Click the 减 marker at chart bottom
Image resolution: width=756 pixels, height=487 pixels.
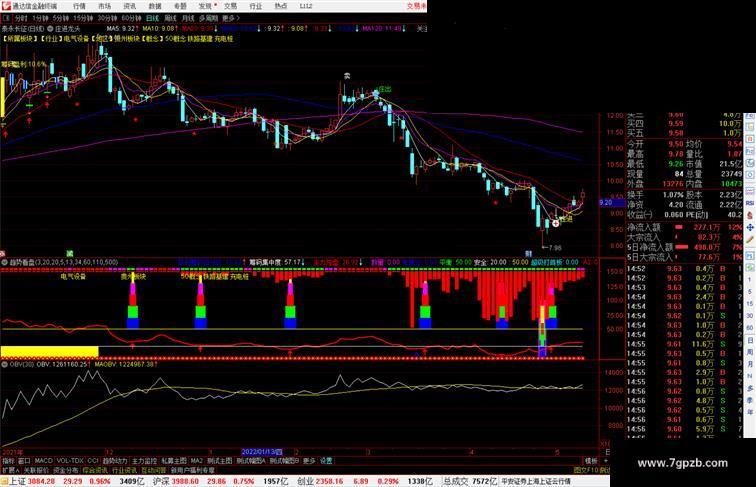(70, 253)
